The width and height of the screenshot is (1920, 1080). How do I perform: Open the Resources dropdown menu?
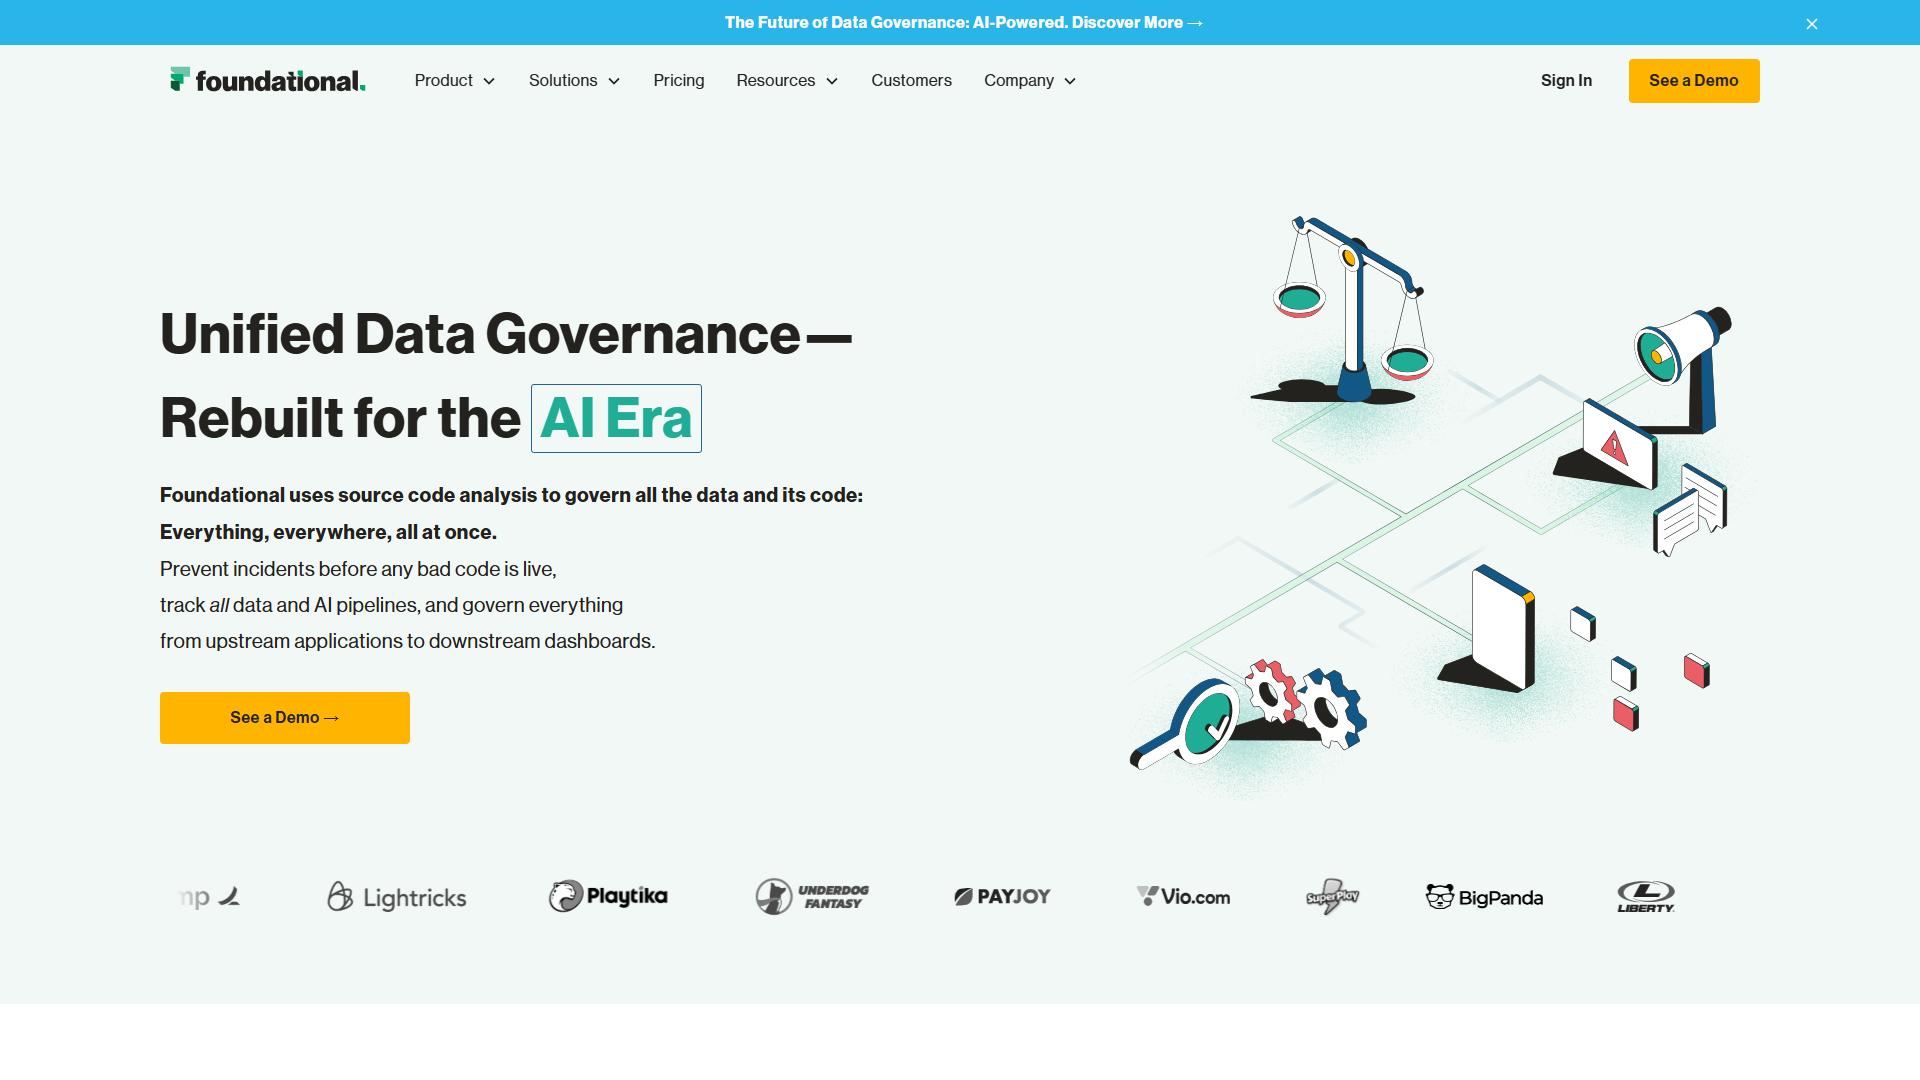coord(787,80)
